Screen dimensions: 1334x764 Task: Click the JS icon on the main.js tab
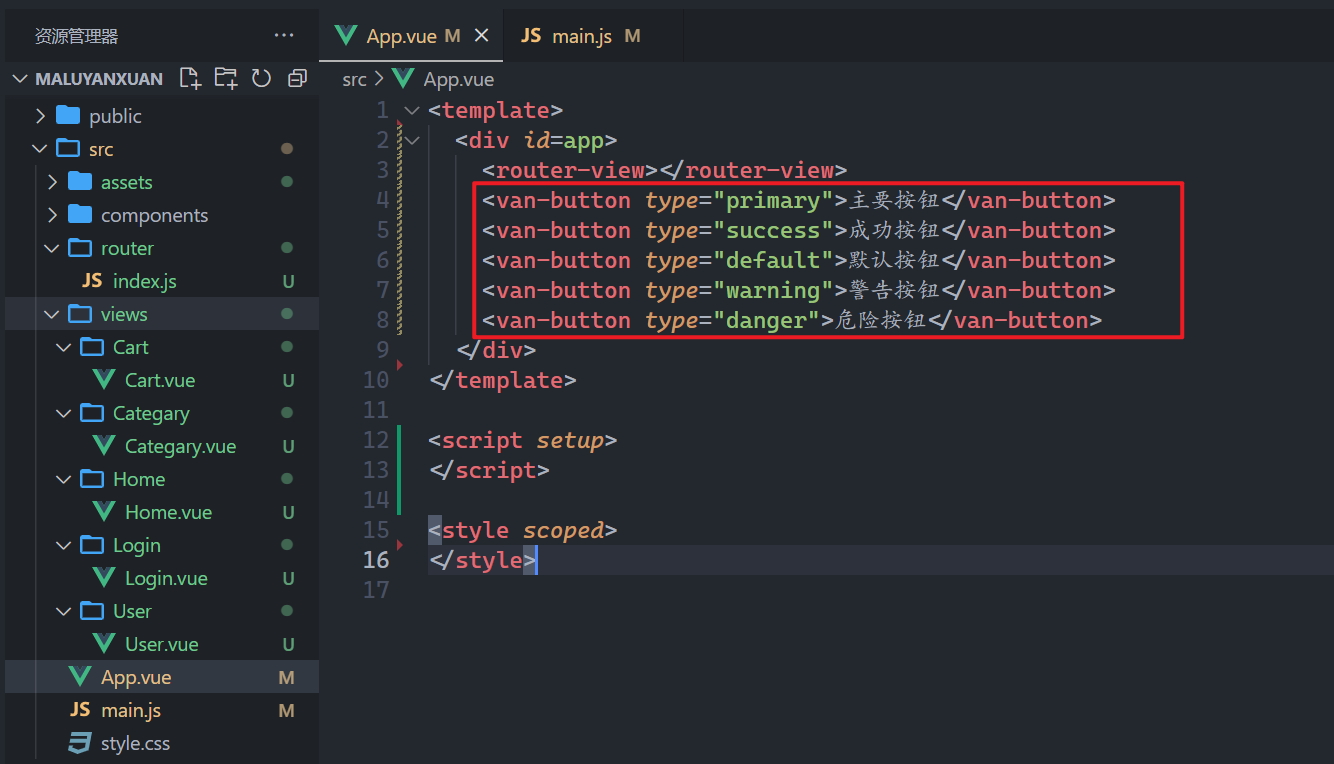[x=531, y=35]
